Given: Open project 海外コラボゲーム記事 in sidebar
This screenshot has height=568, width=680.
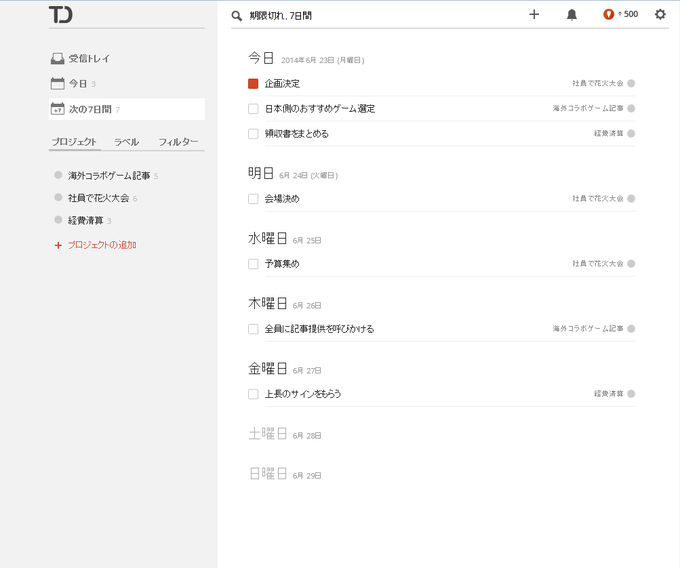Looking at the screenshot, I should (x=109, y=176).
